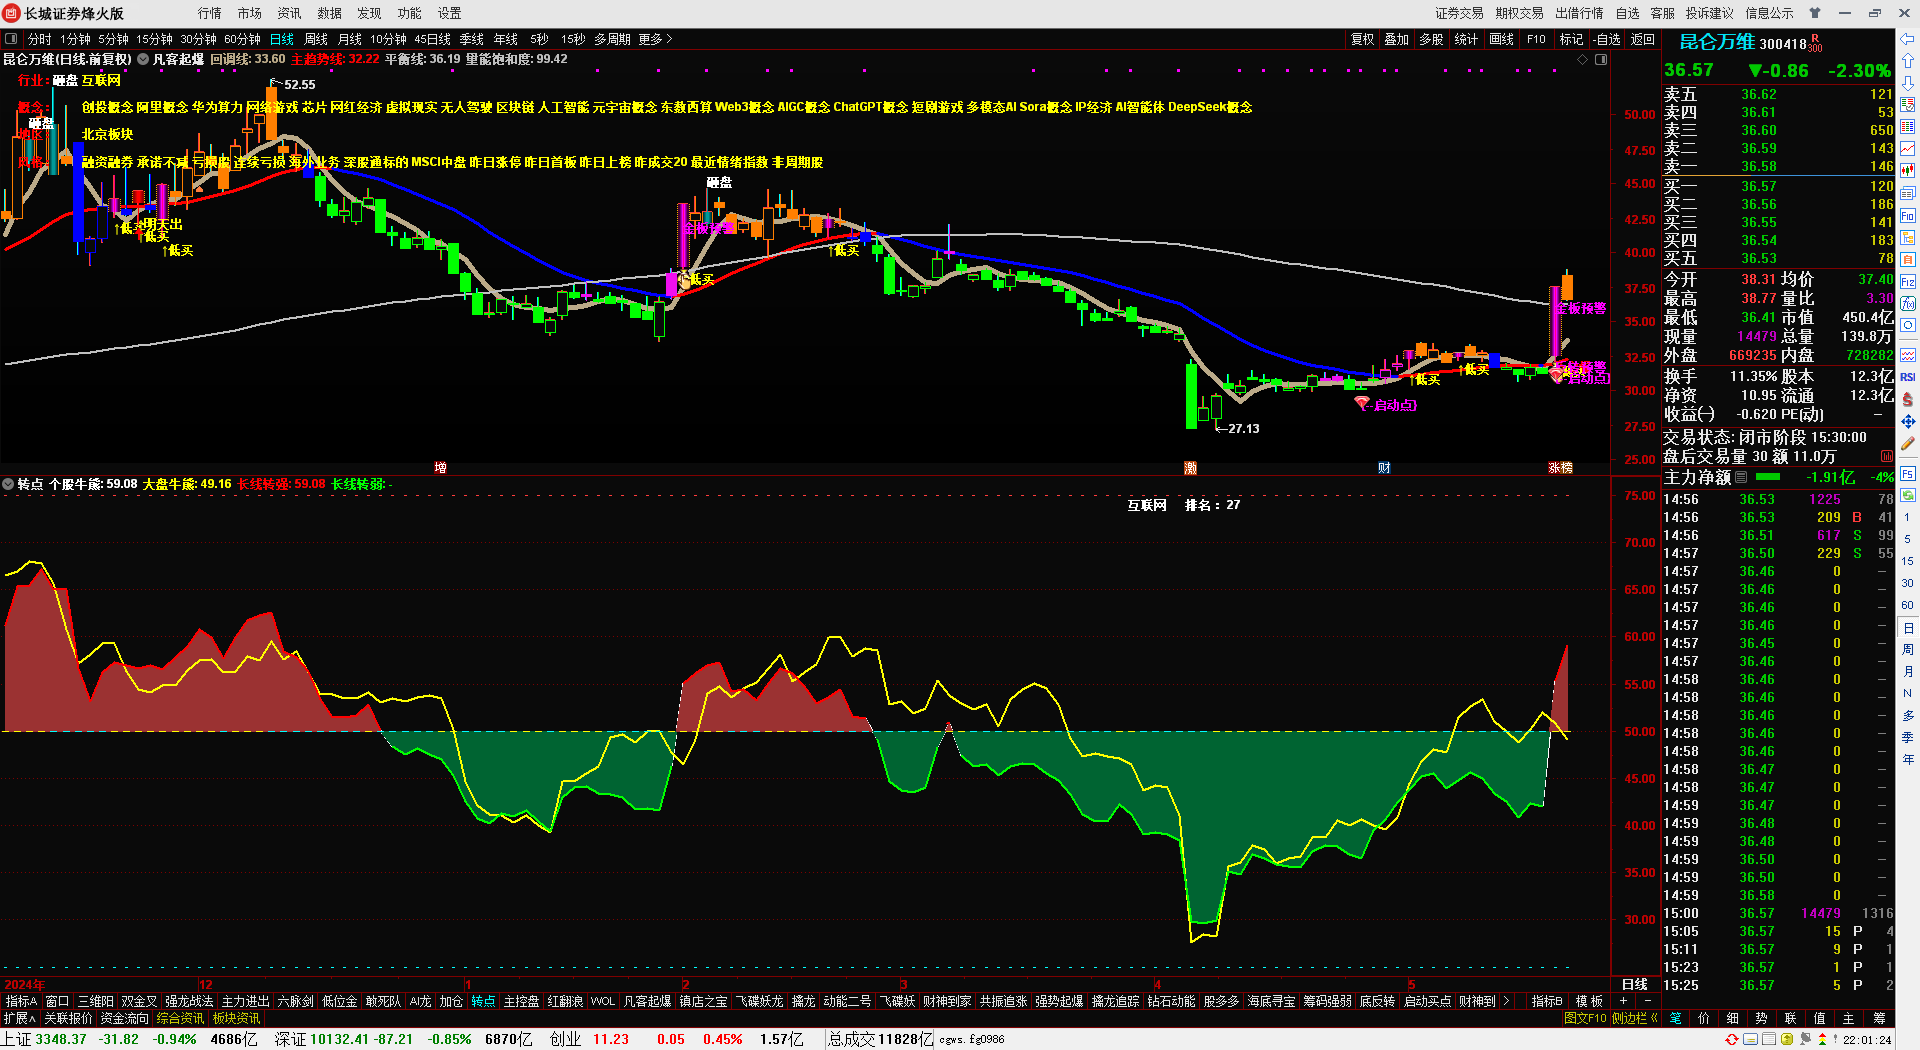Click the up arrow icon in right sidebar

click(x=1907, y=61)
